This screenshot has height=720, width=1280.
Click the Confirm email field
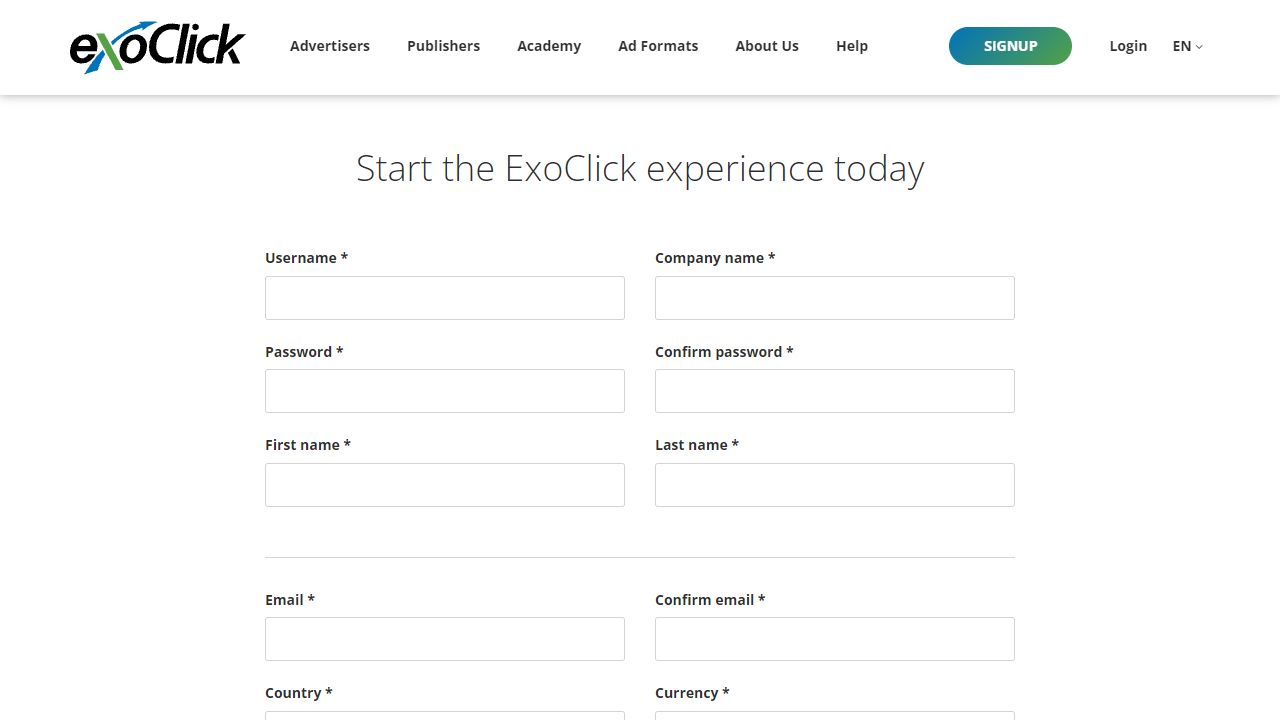[835, 639]
